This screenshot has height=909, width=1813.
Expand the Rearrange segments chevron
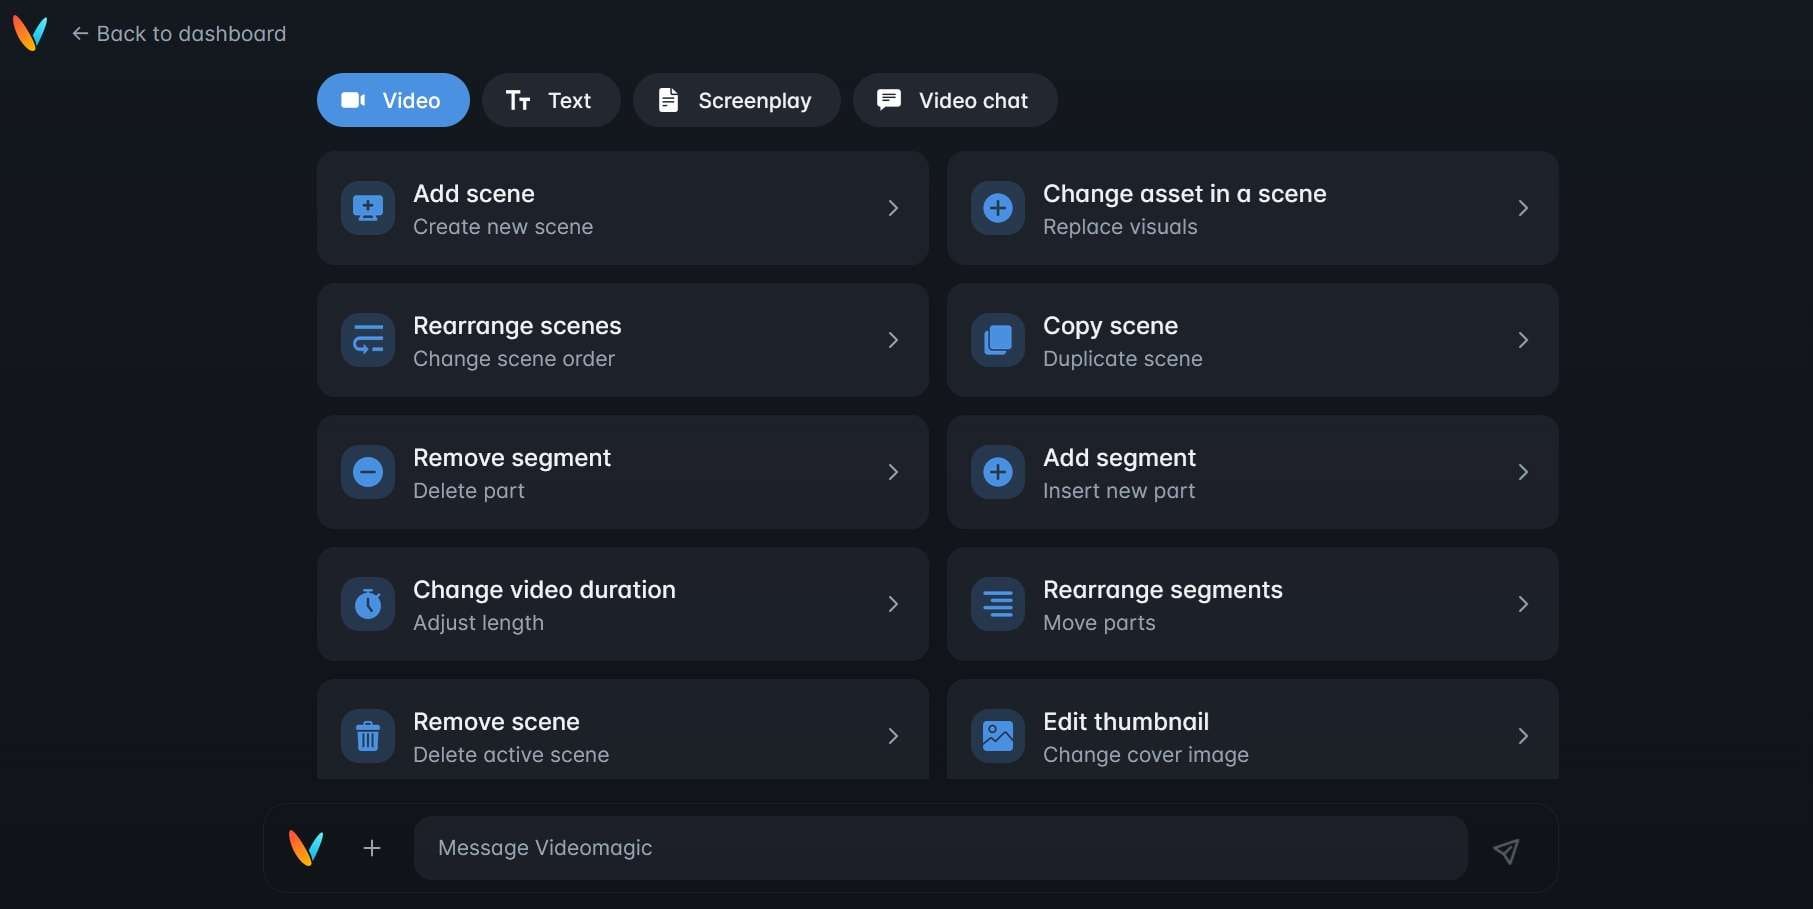(x=1523, y=604)
